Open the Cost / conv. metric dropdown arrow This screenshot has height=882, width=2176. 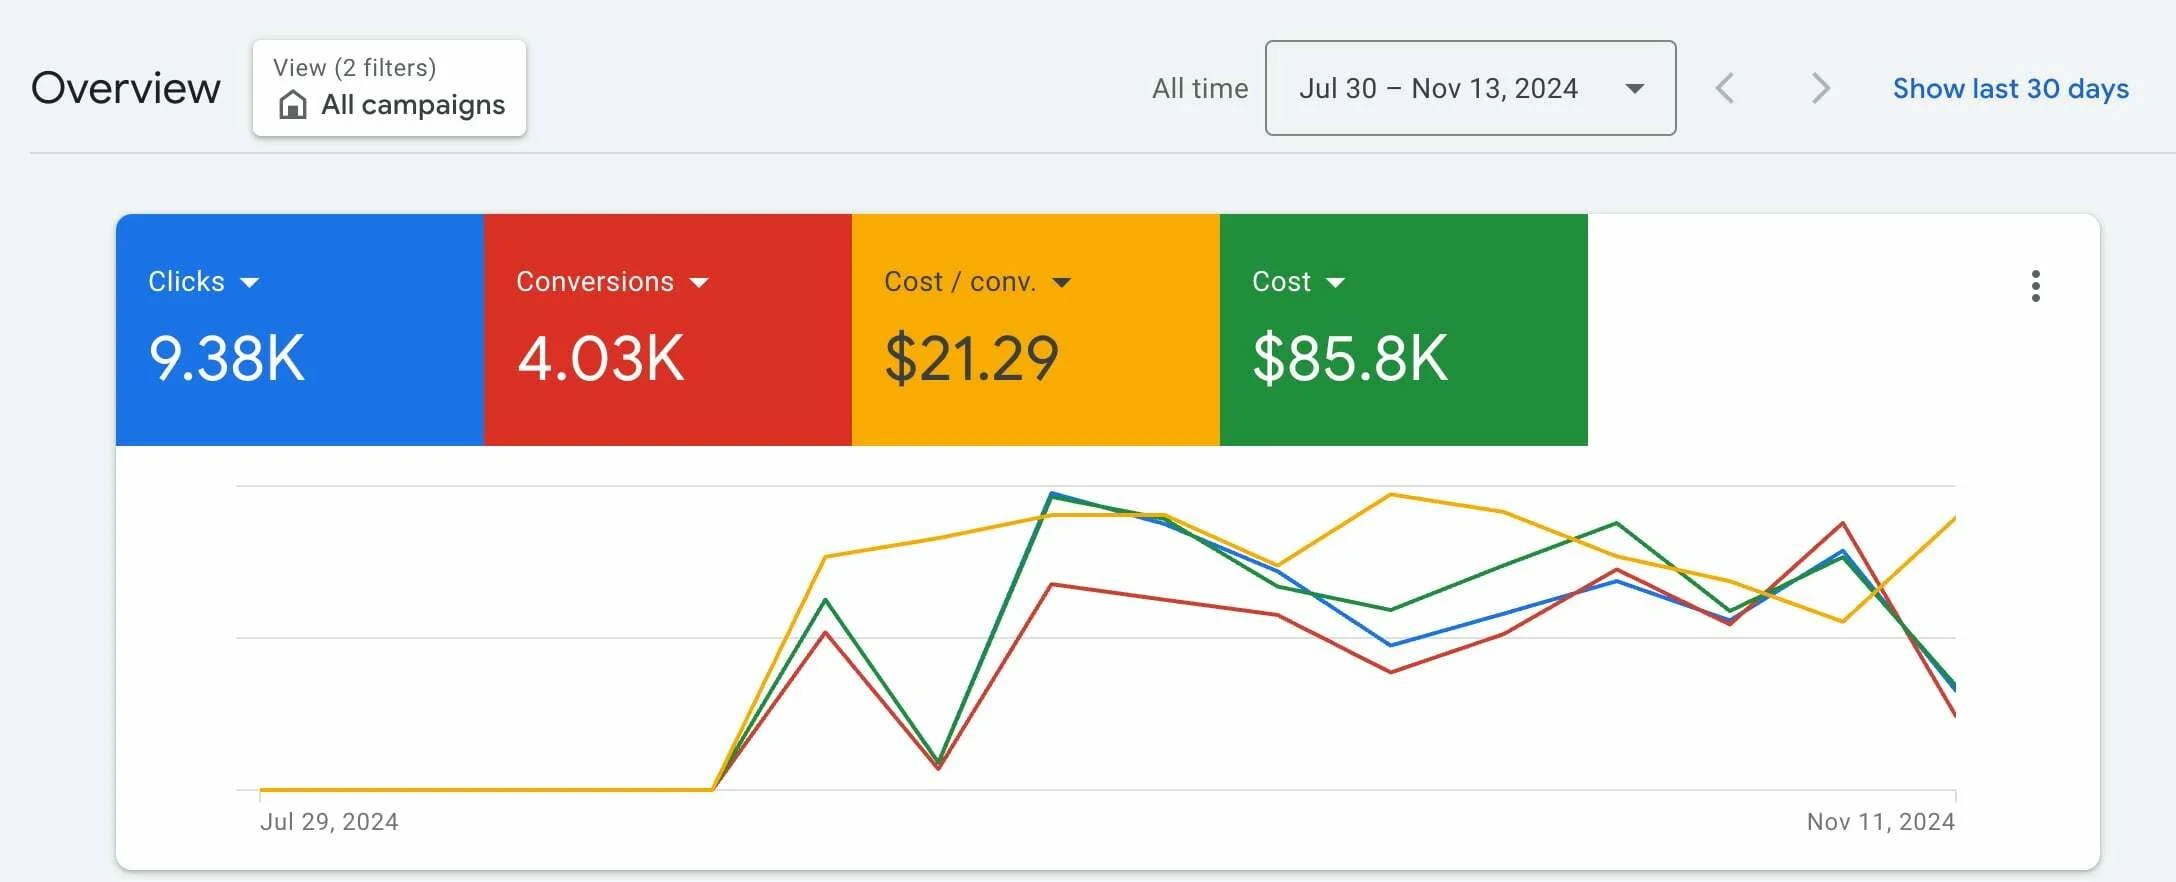tap(1062, 283)
